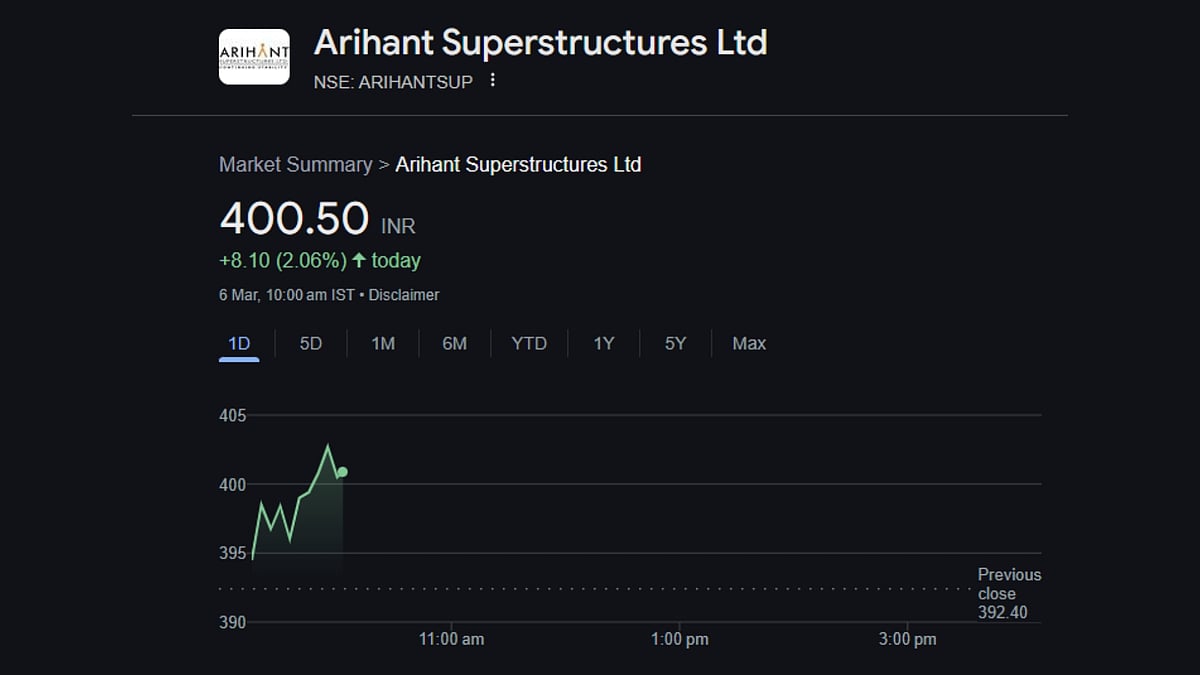
Task: Open the Max time range view
Action: (x=748, y=343)
